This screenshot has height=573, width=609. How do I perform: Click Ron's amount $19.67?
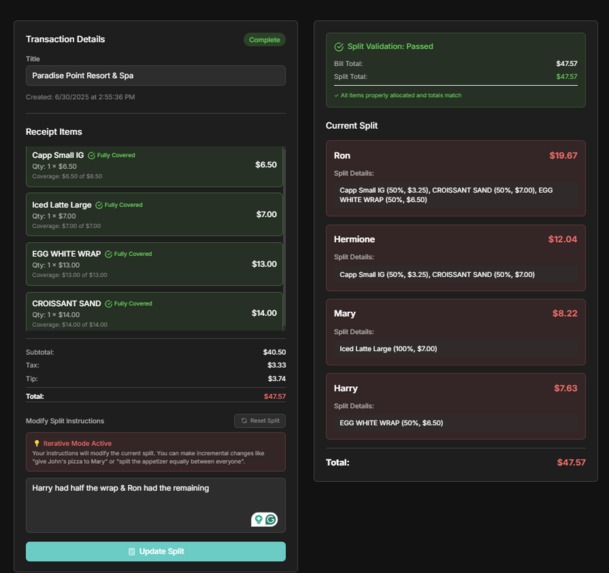point(563,156)
